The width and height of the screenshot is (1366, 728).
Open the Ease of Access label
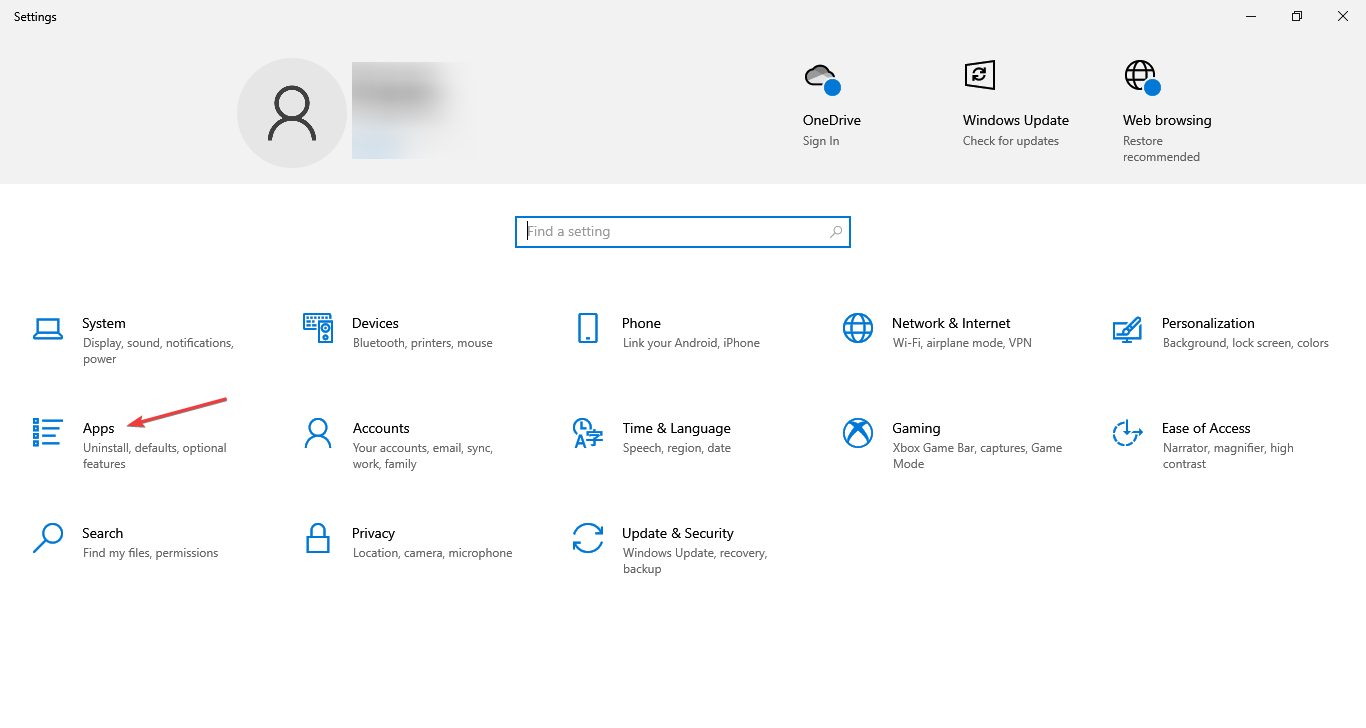point(1206,428)
